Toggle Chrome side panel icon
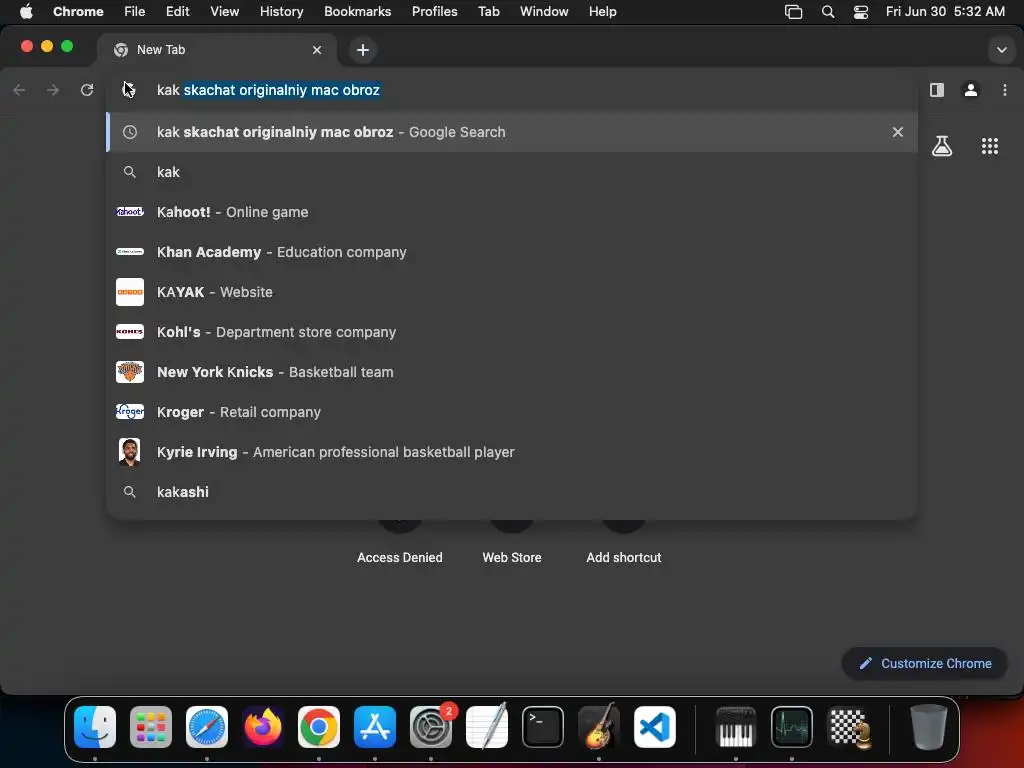 (x=936, y=90)
